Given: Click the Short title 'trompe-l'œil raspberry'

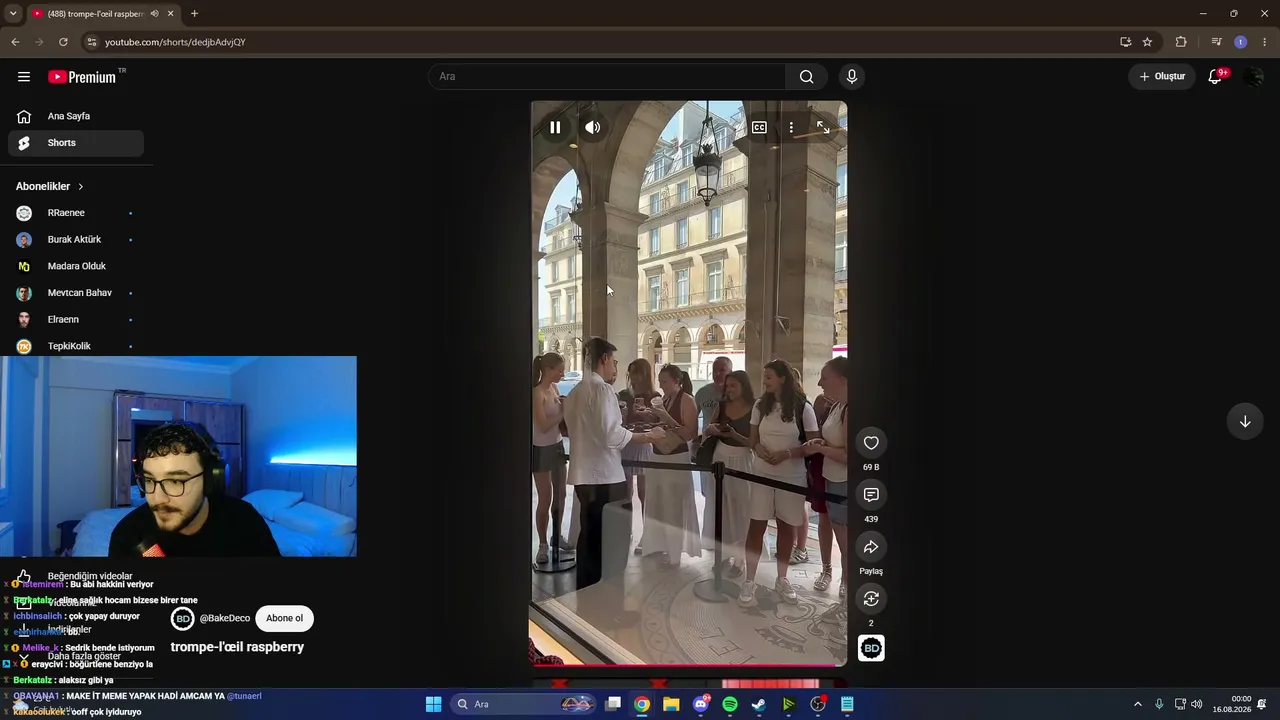Looking at the screenshot, I should [237, 647].
